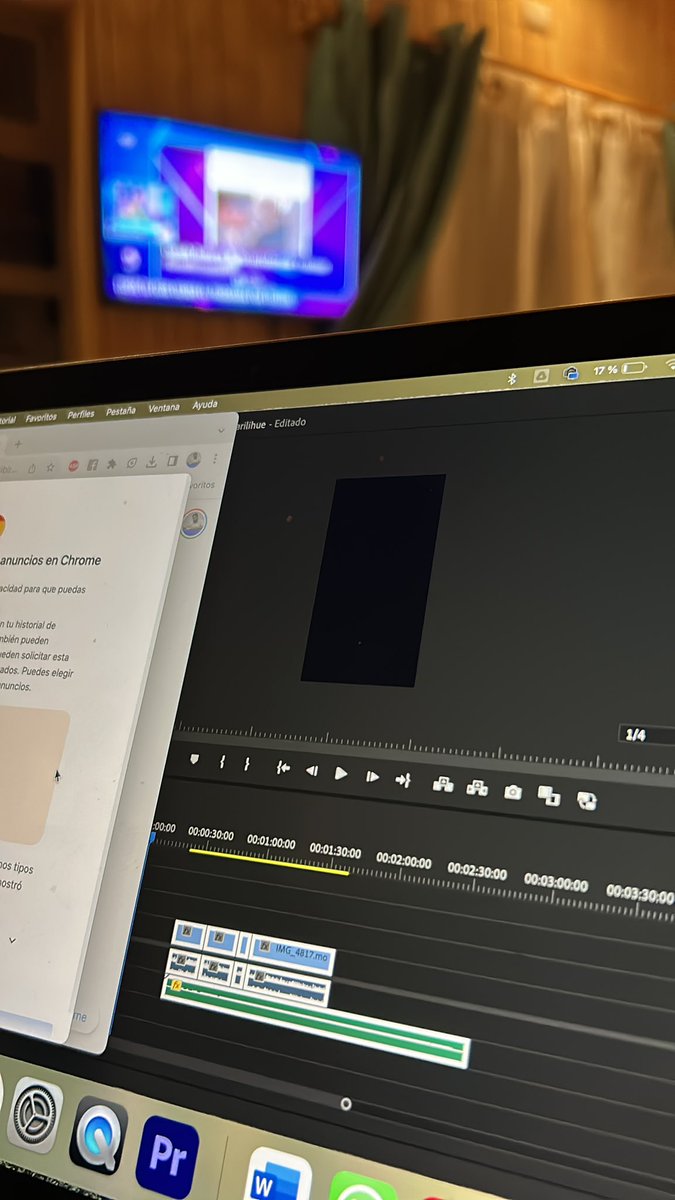
Task: Click the Google Drive menu bar icon
Action: coord(541,375)
